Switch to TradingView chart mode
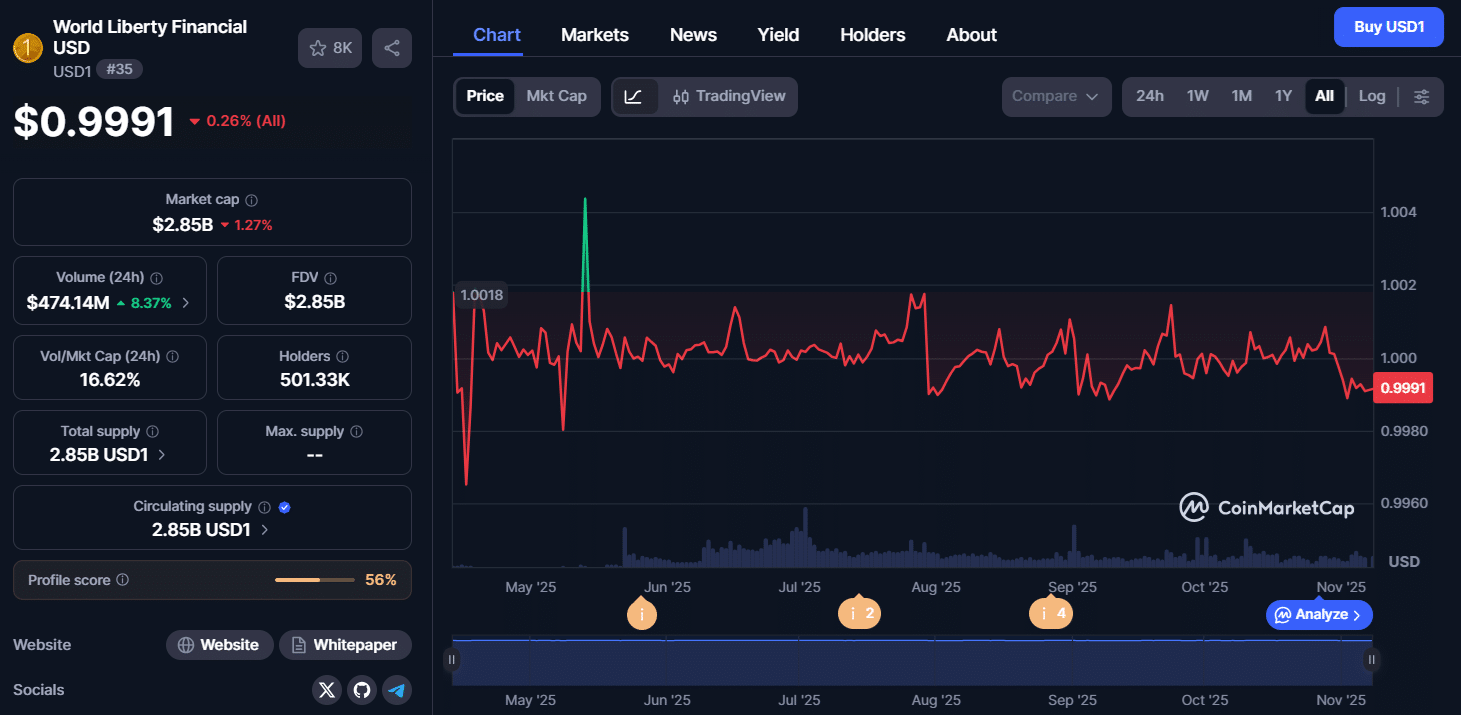The width and height of the screenshot is (1461, 715). point(729,97)
